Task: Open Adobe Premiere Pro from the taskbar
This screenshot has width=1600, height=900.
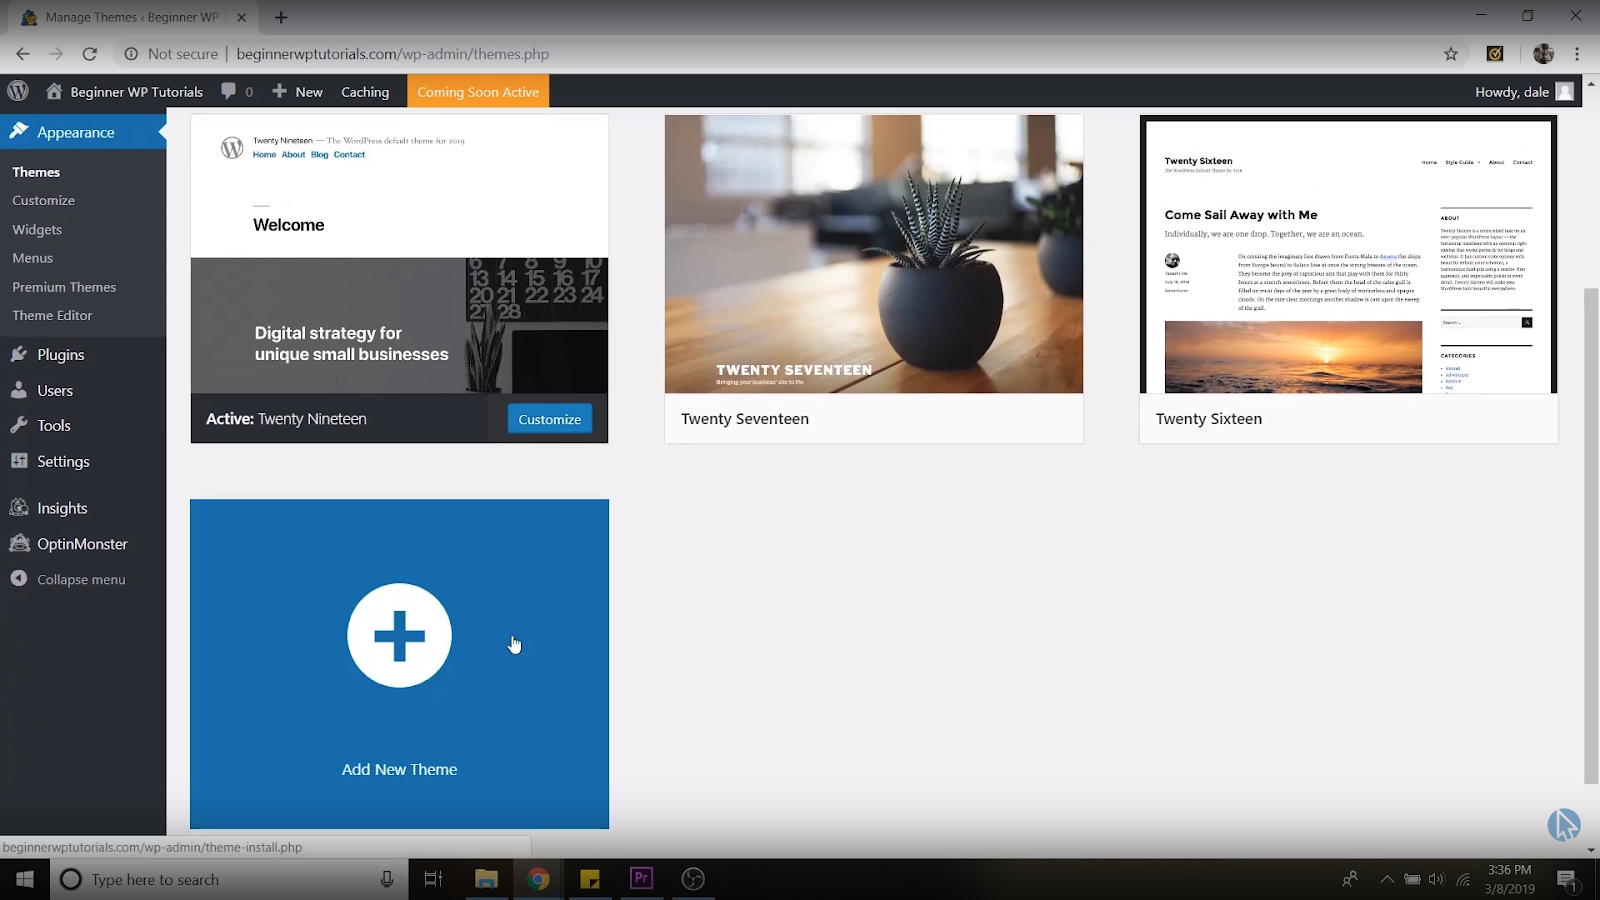Action: [642, 879]
